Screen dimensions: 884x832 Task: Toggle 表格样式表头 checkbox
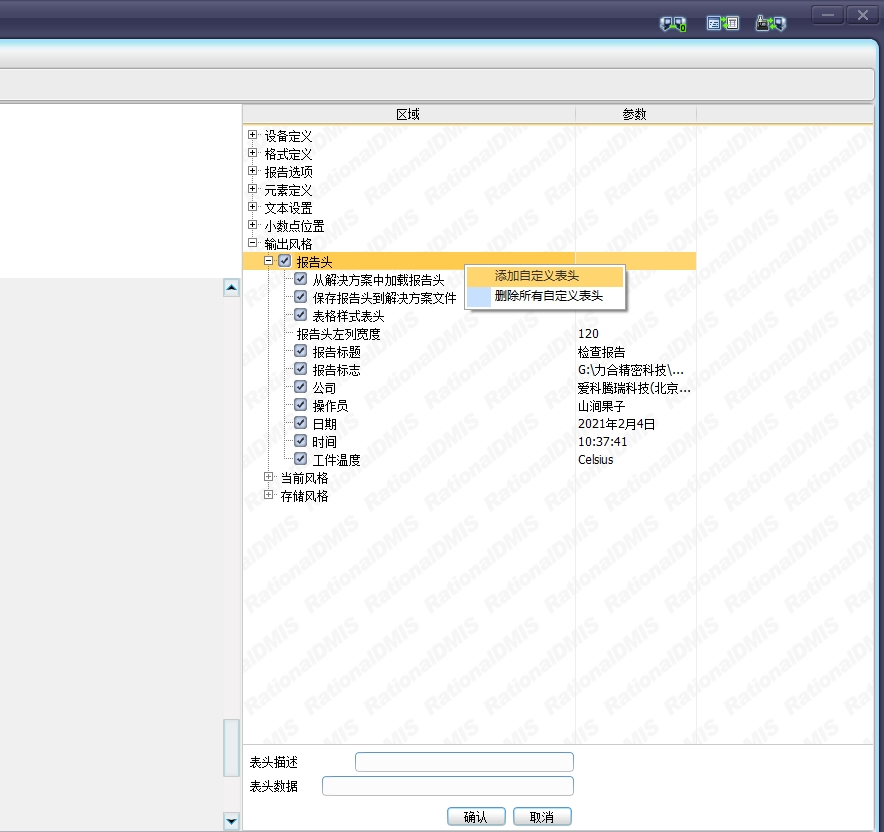300,315
